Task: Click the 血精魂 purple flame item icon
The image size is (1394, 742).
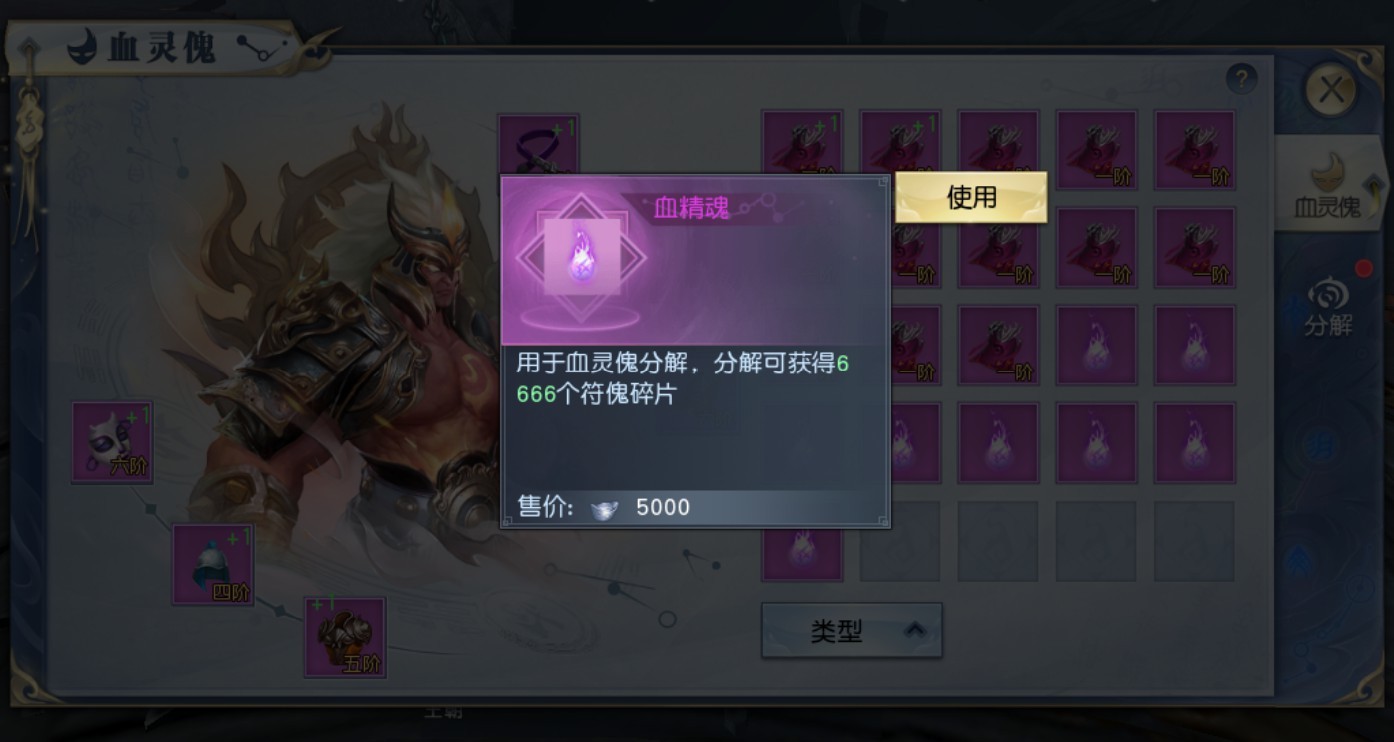Action: click(581, 257)
